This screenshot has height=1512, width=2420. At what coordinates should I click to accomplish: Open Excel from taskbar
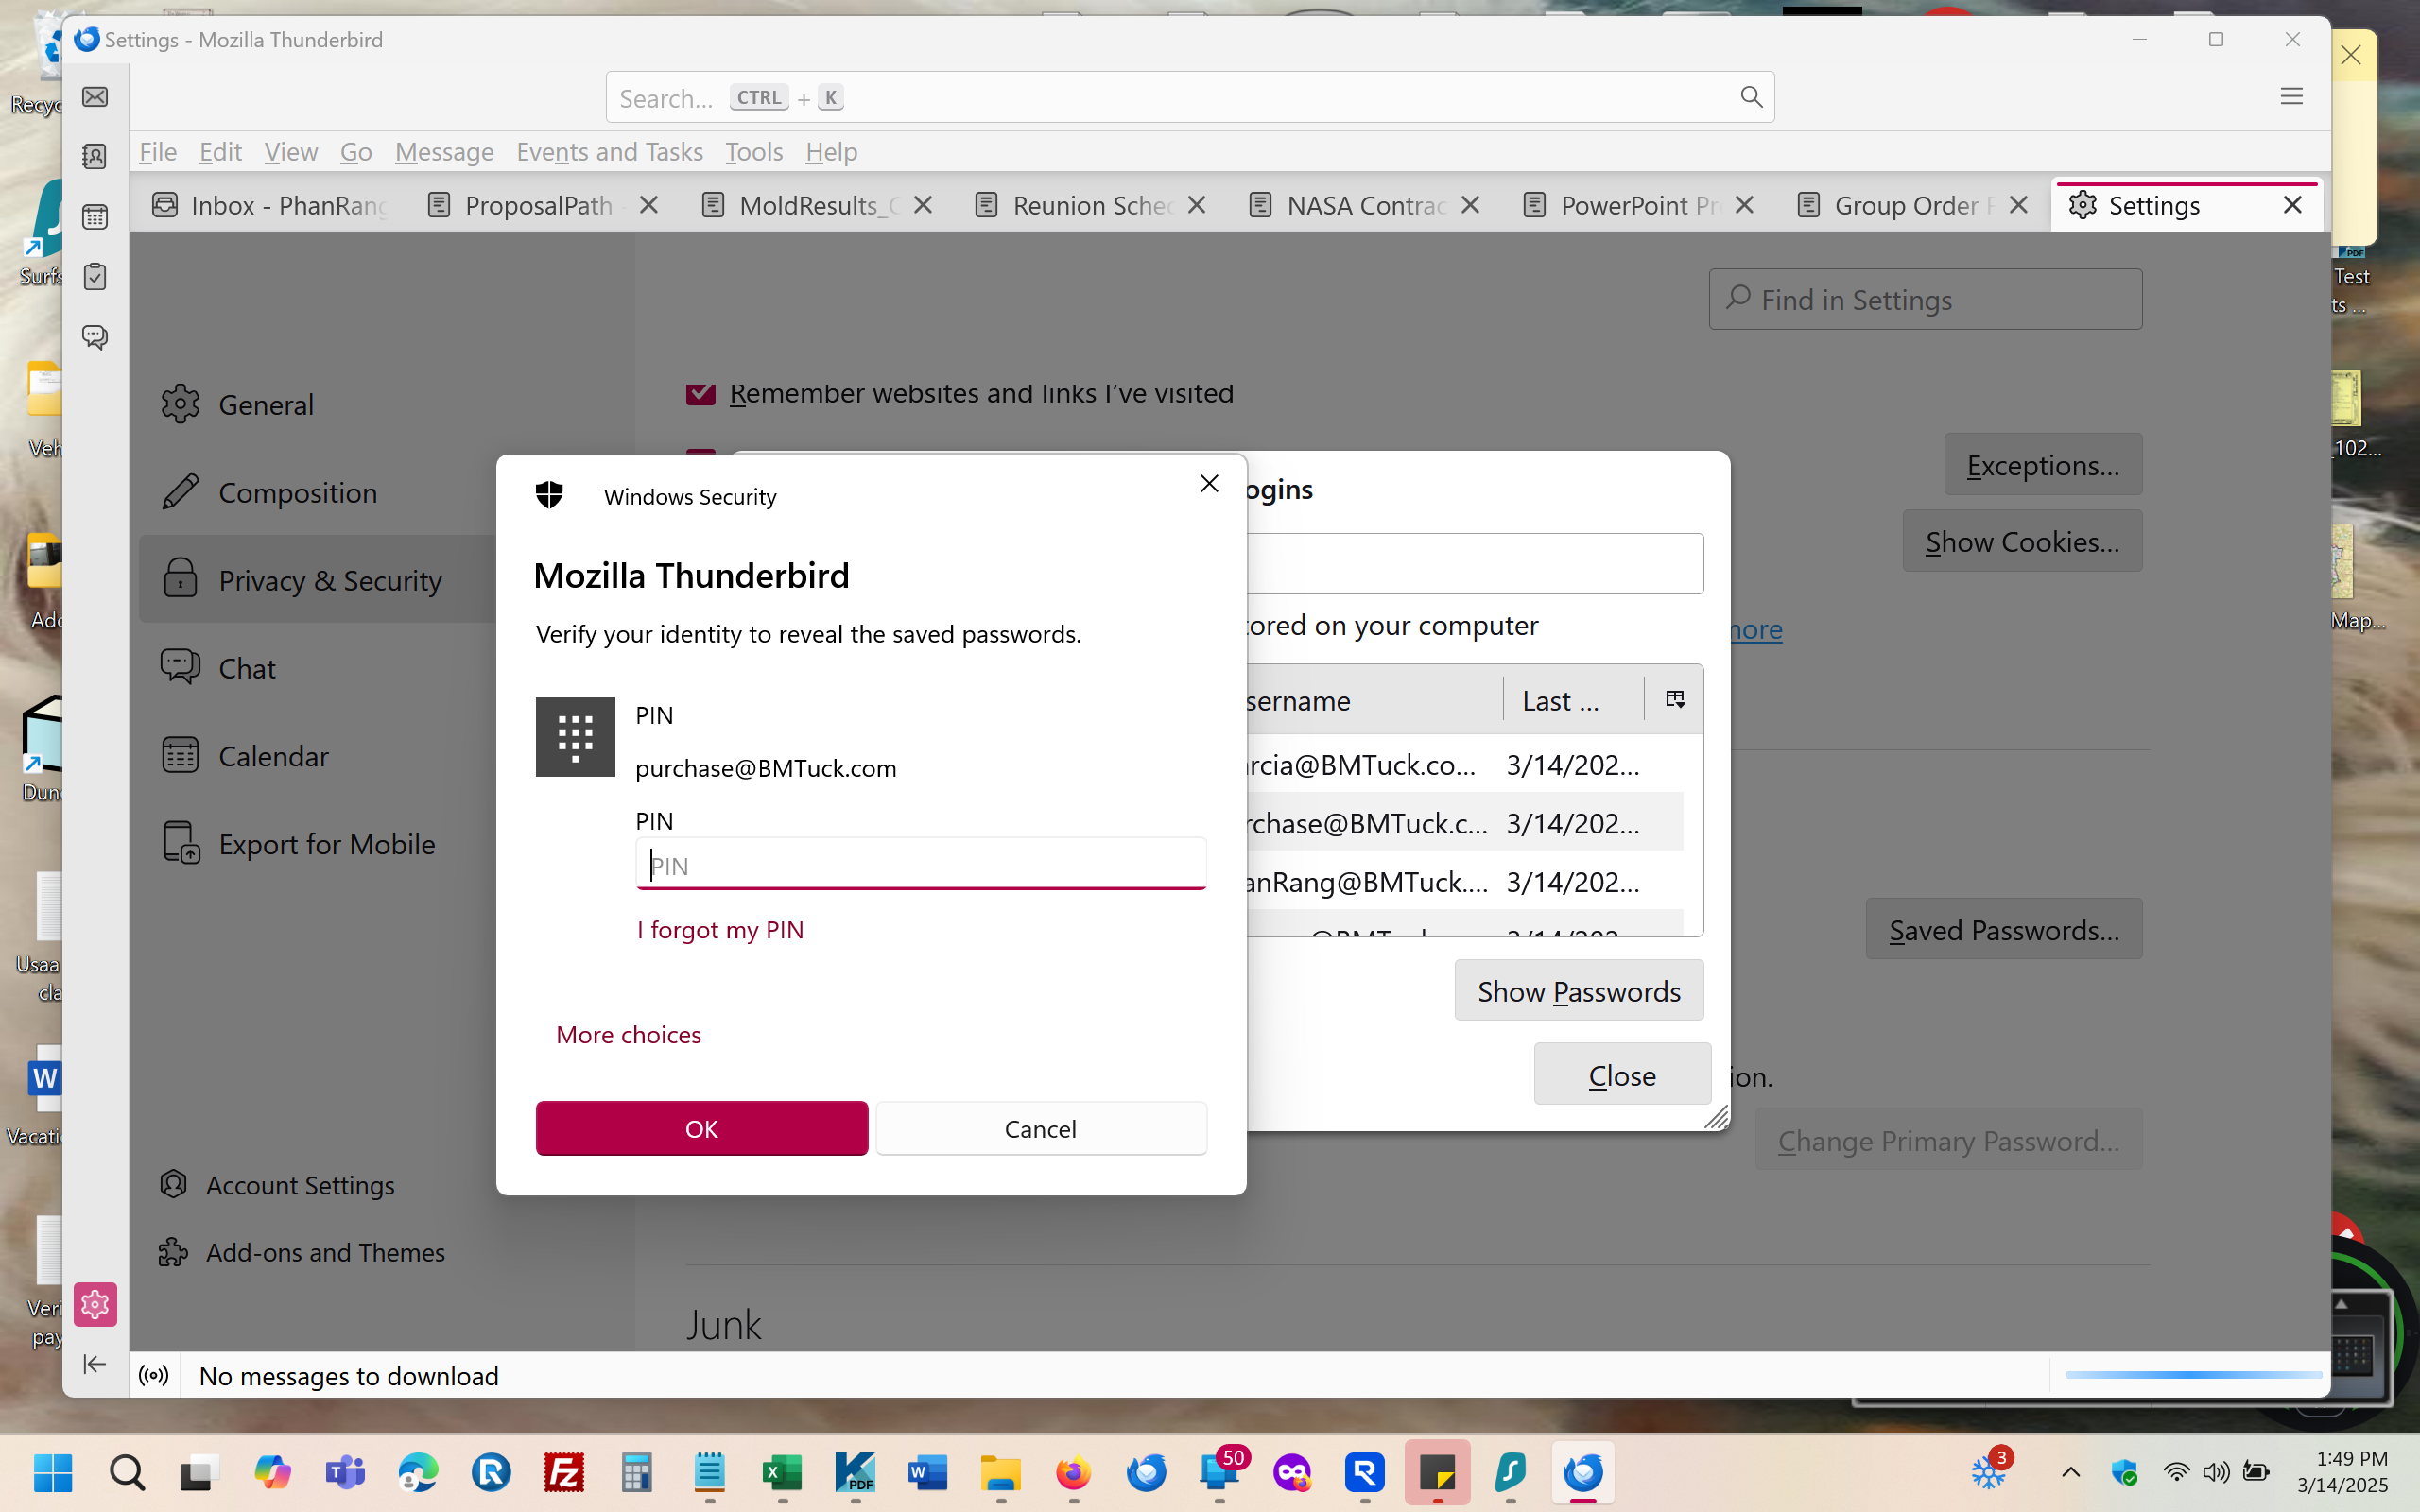[x=782, y=1472]
